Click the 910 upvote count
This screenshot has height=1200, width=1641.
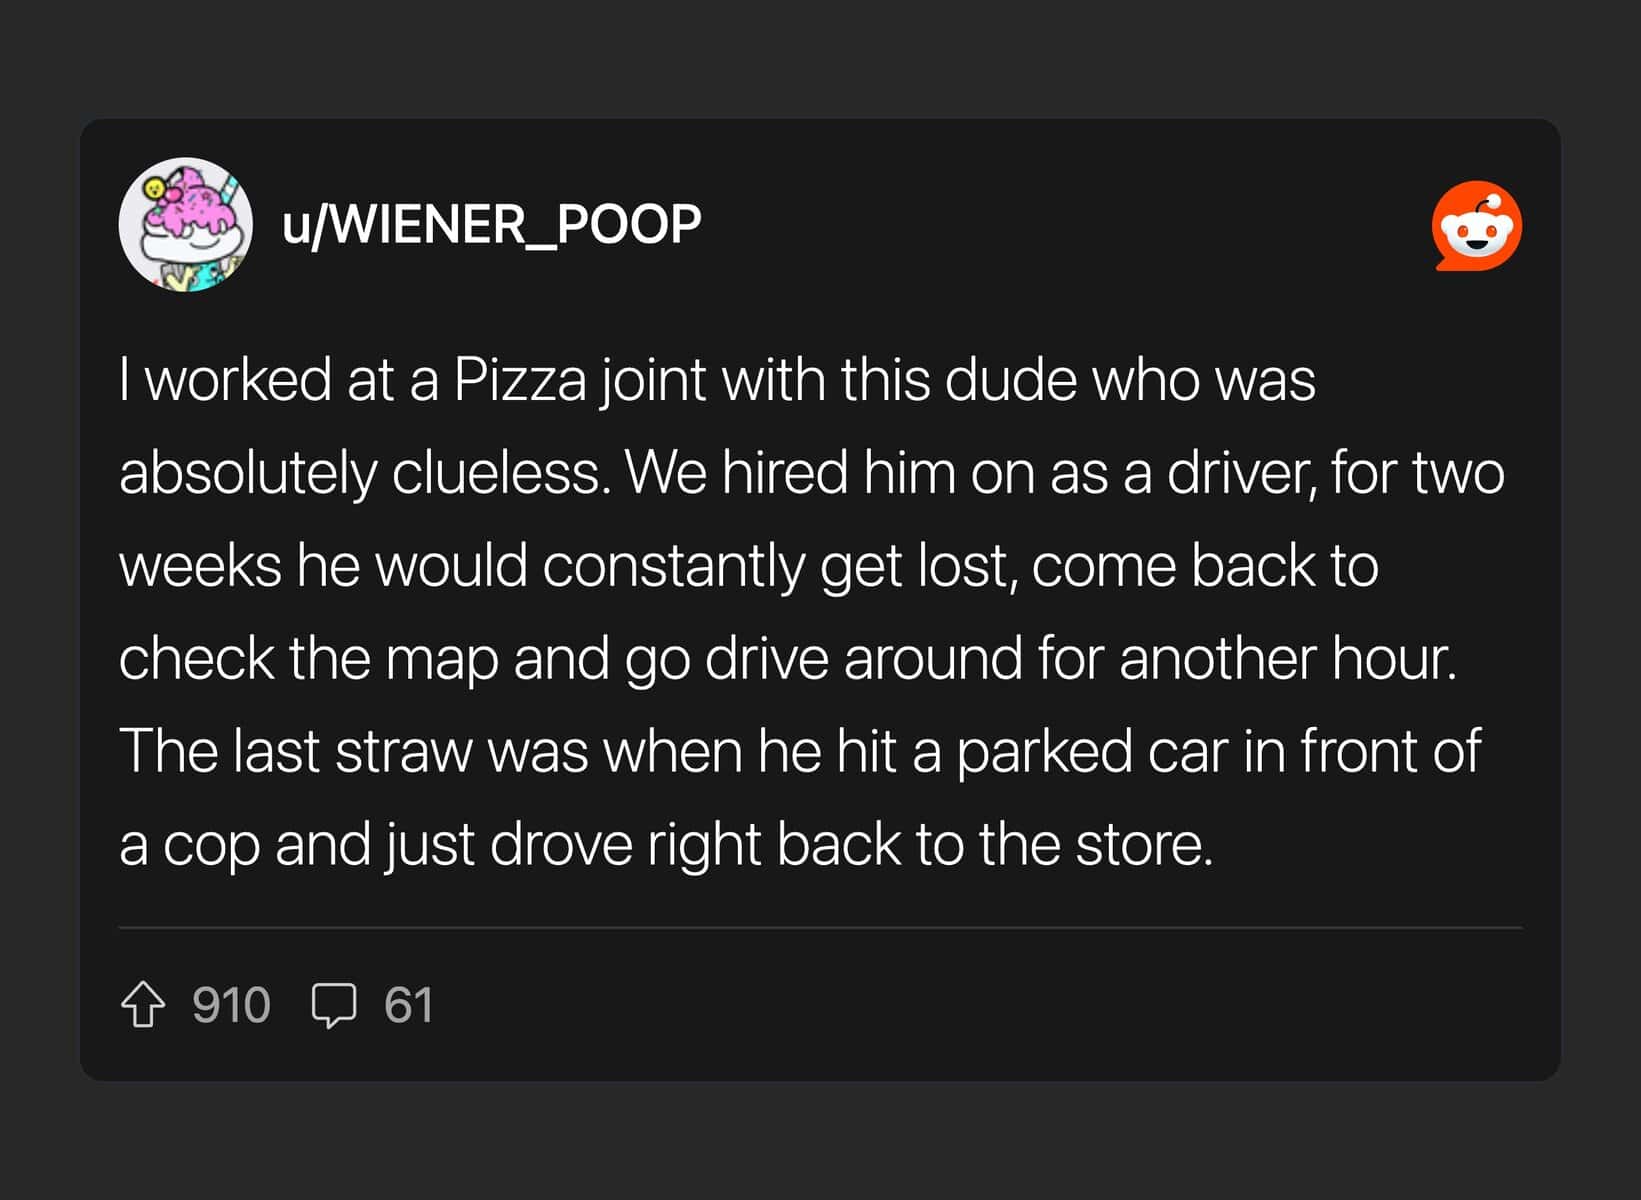click(231, 1005)
